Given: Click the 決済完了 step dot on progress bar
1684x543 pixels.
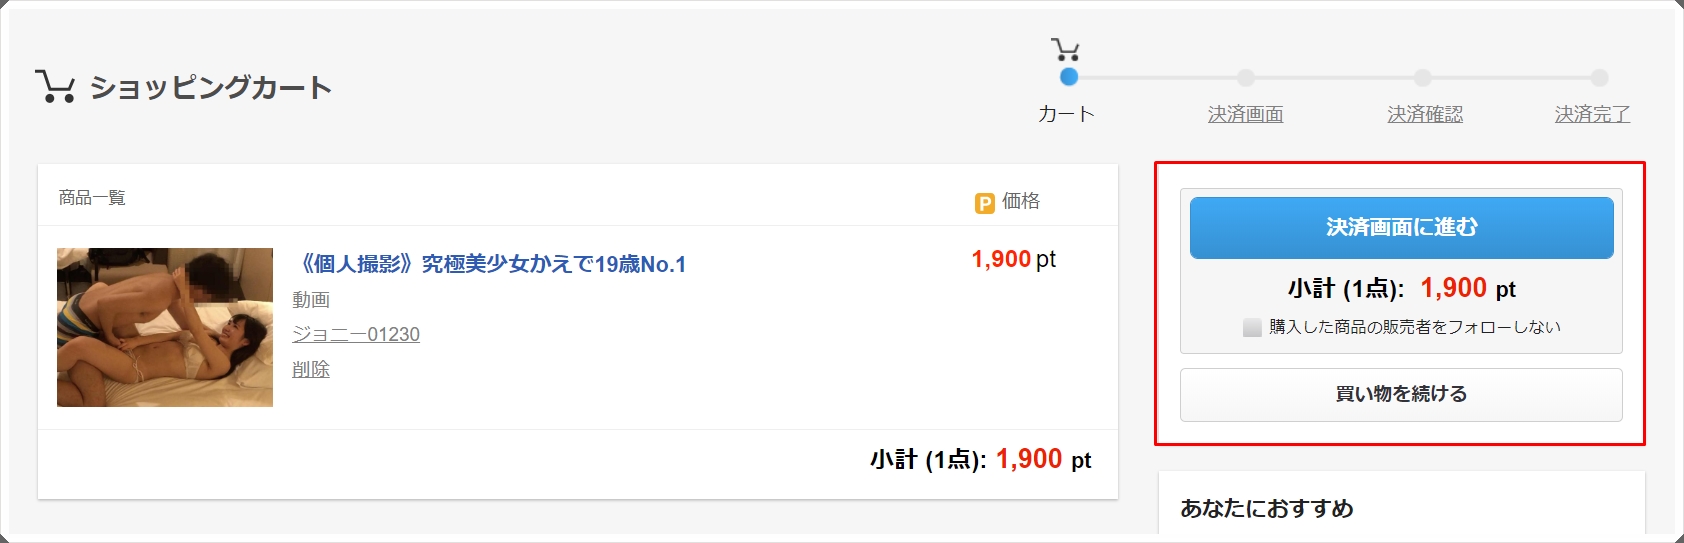Looking at the screenshot, I should coord(1599,77).
